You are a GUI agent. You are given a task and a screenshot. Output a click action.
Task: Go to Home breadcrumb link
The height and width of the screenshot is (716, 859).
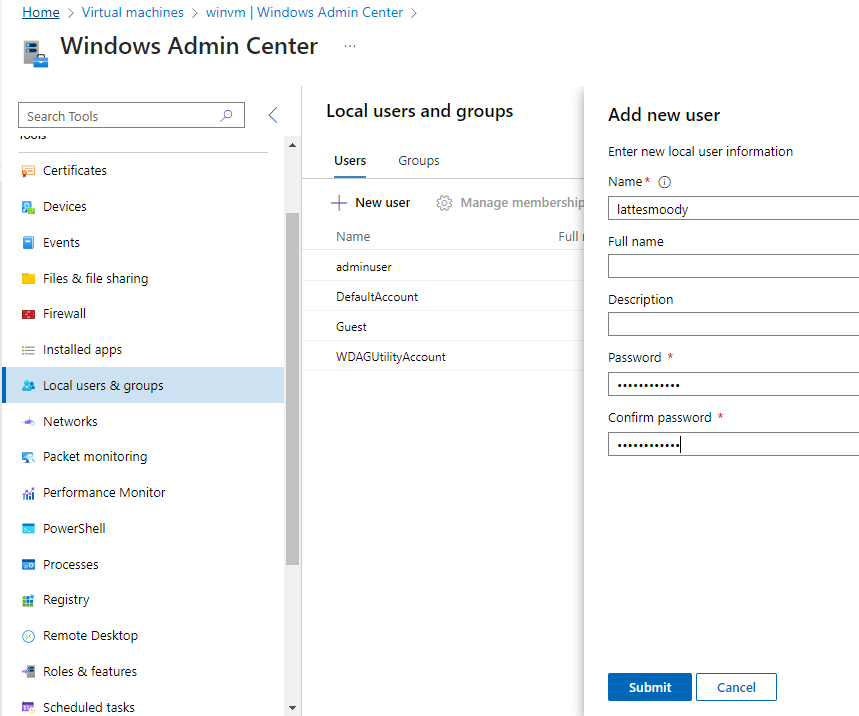click(41, 12)
